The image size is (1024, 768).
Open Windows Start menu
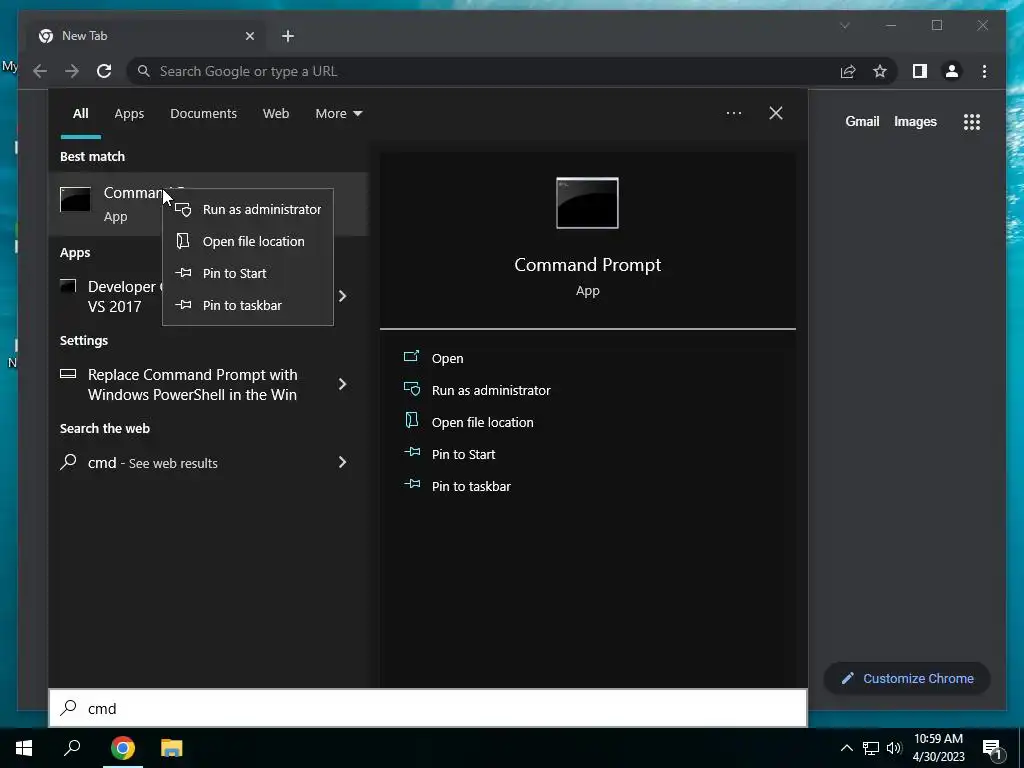[24, 748]
